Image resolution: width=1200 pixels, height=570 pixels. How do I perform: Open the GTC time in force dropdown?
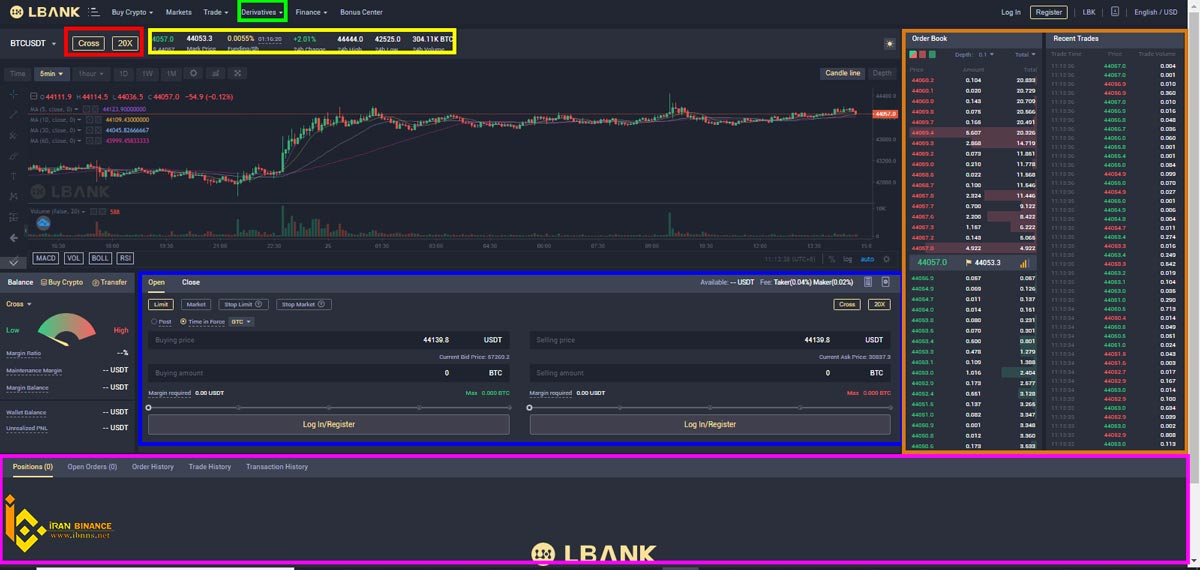(241, 322)
